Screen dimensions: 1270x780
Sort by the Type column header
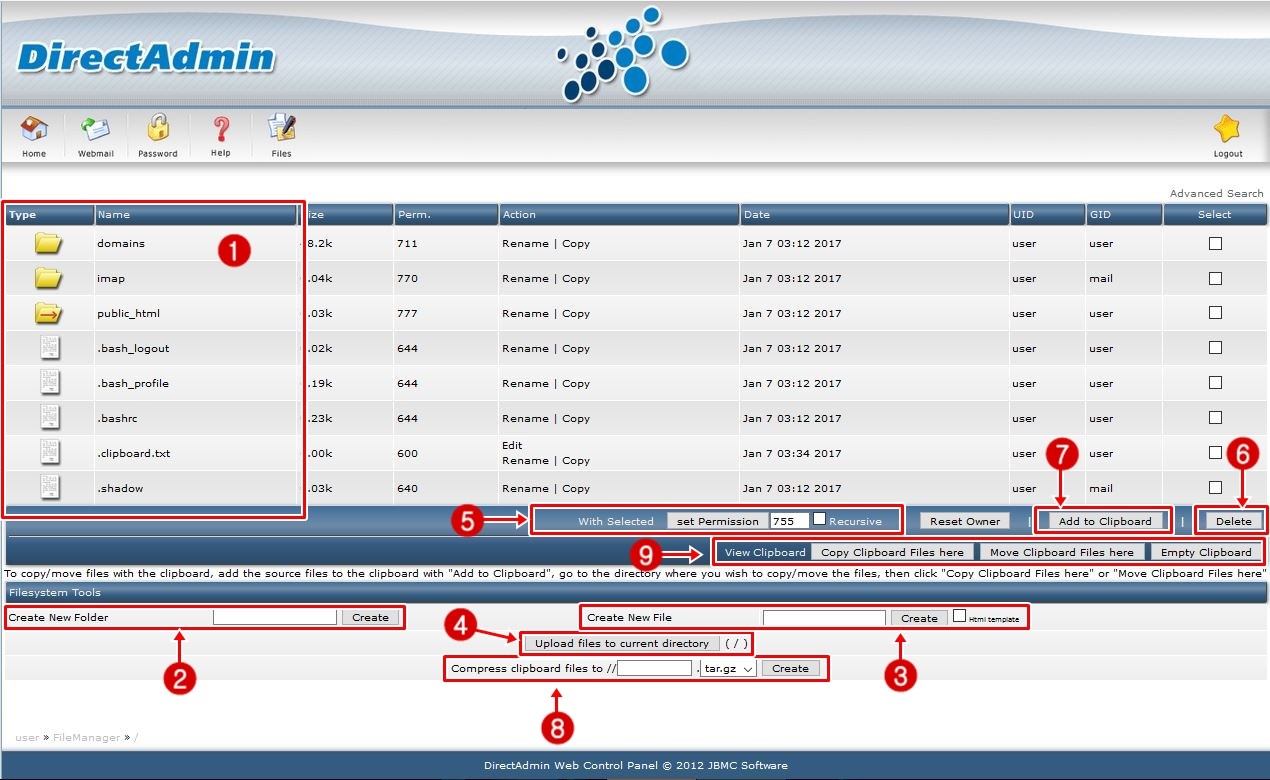point(50,214)
